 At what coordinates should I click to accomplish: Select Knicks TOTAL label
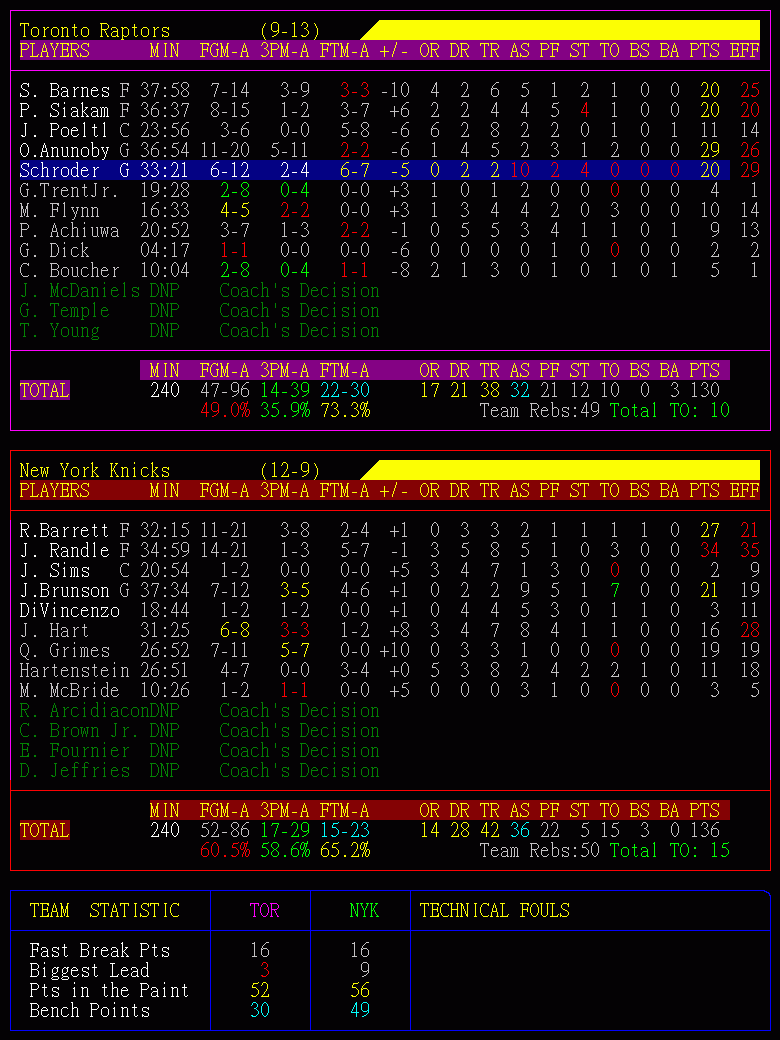[44, 830]
